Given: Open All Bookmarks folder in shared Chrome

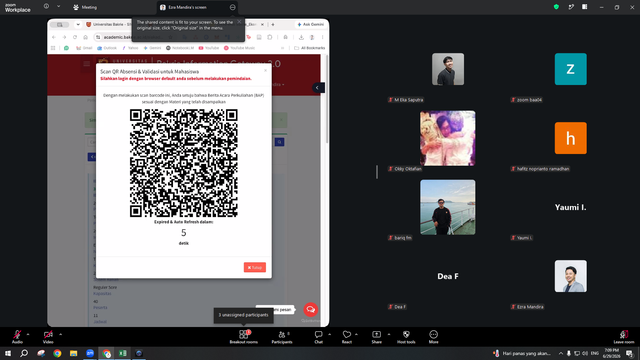Looking at the screenshot, I should [x=310, y=48].
